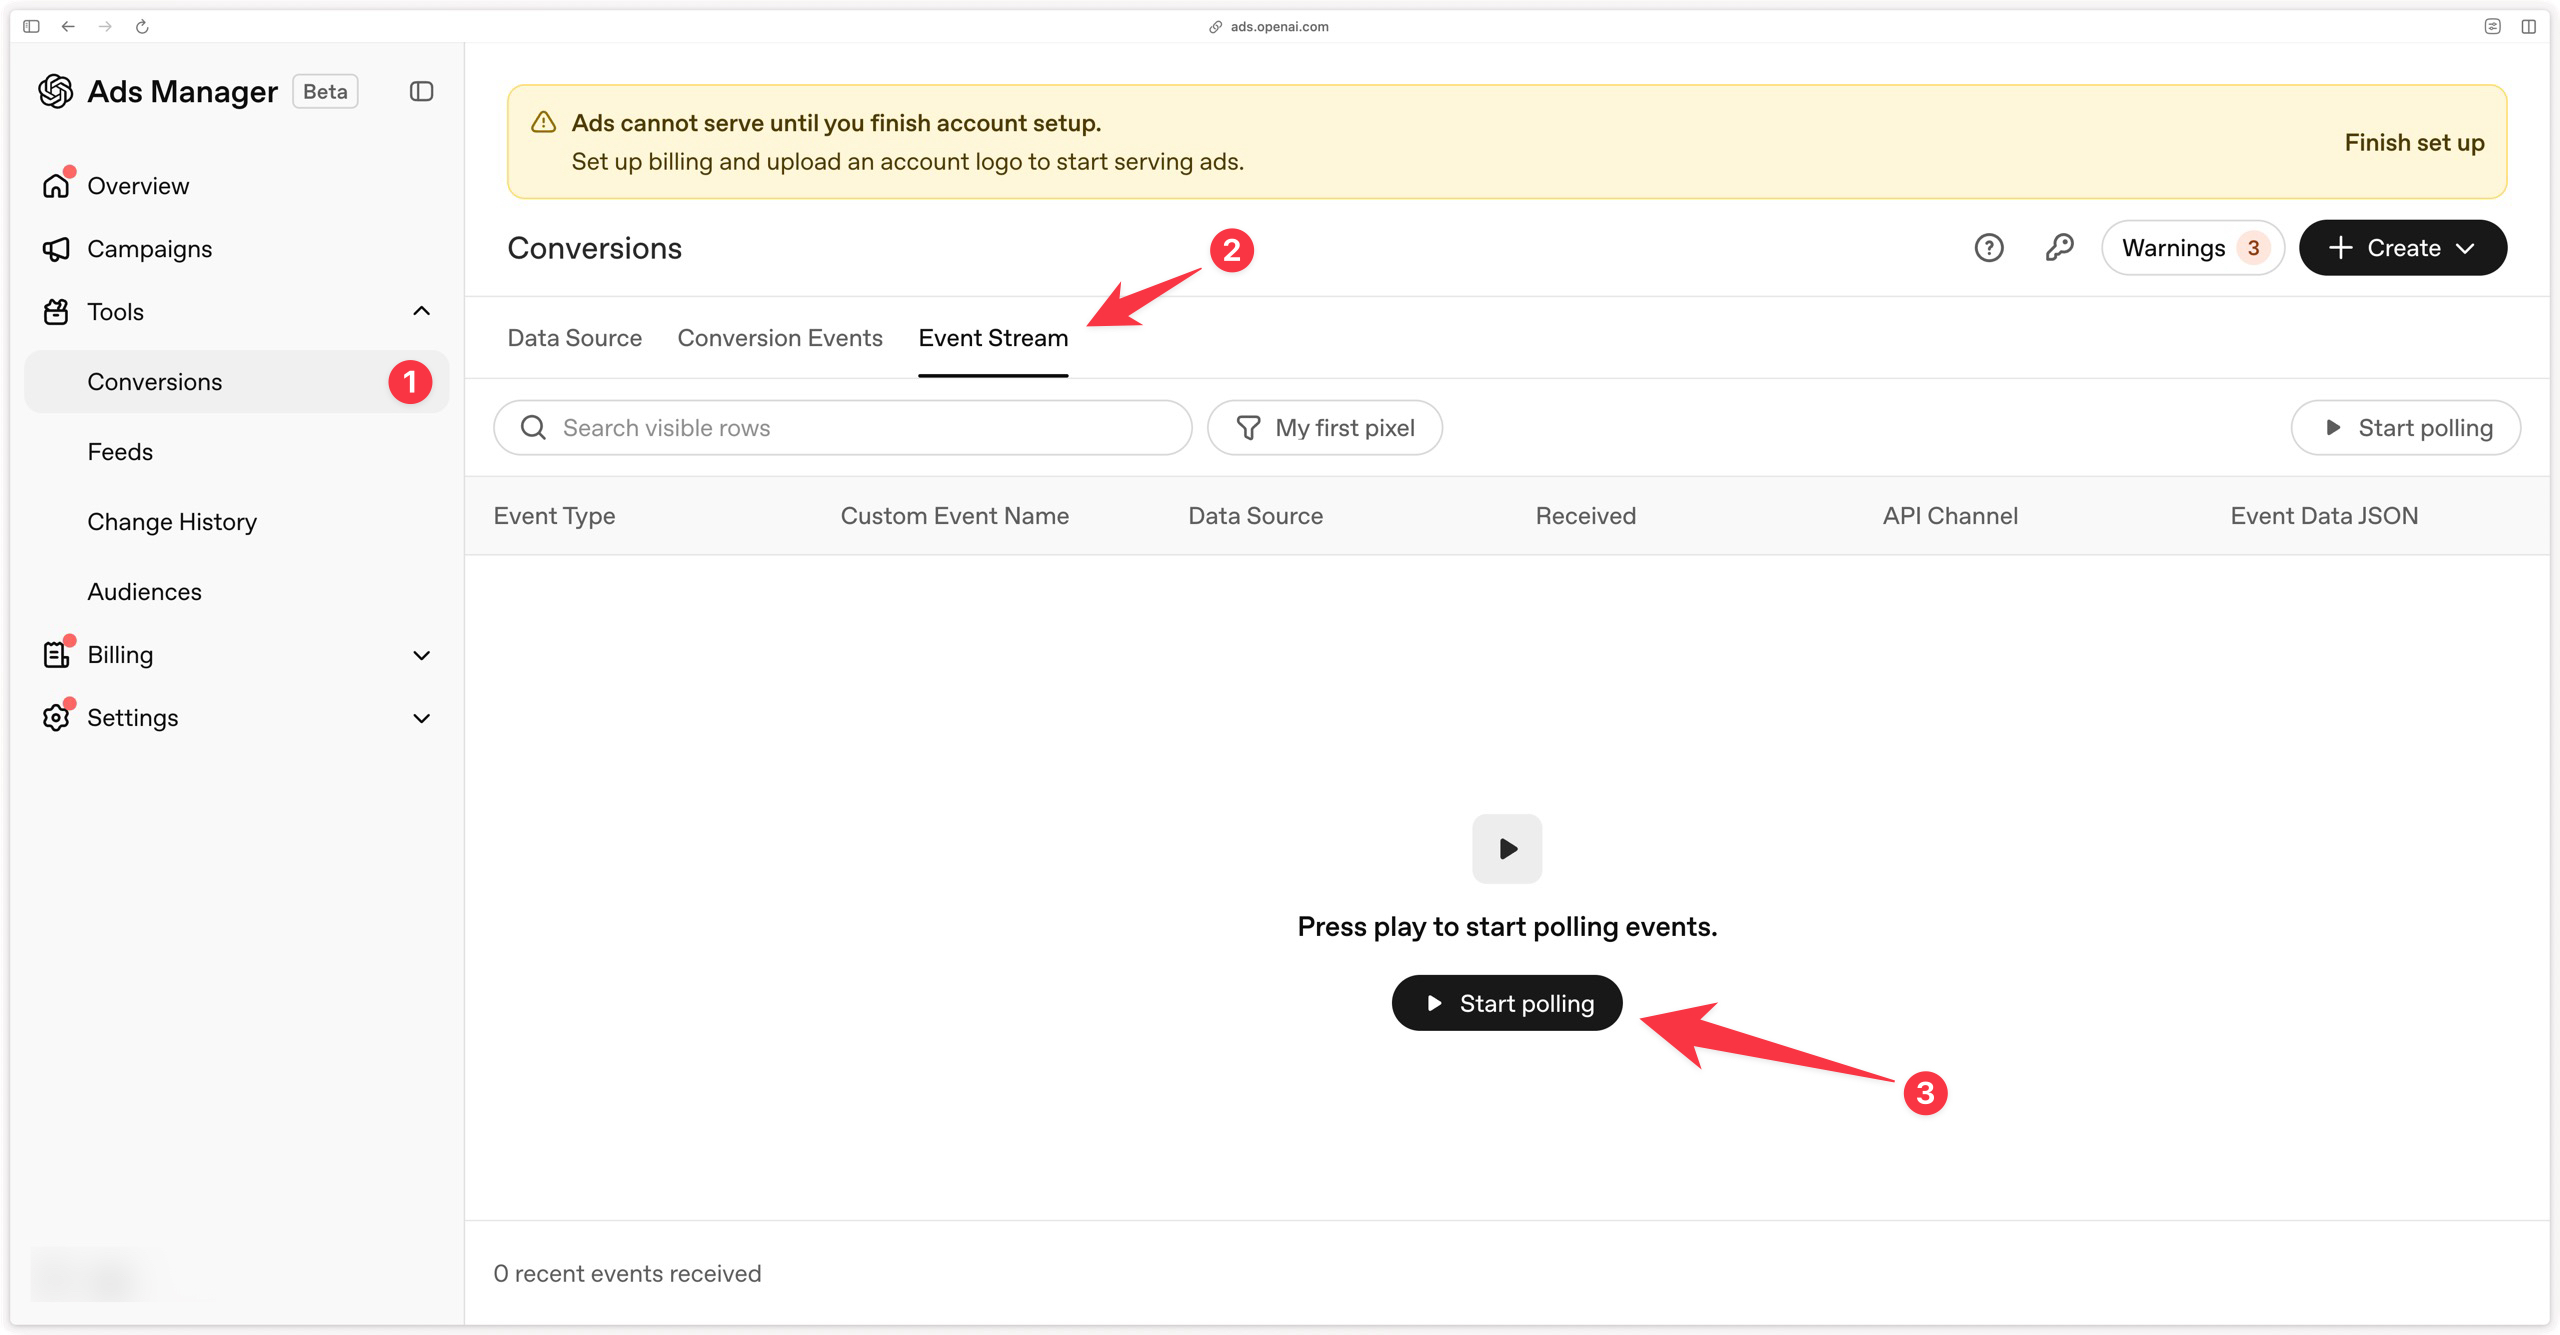The height and width of the screenshot is (1335, 2560).
Task: Open Change History under Tools
Action: coord(172,522)
